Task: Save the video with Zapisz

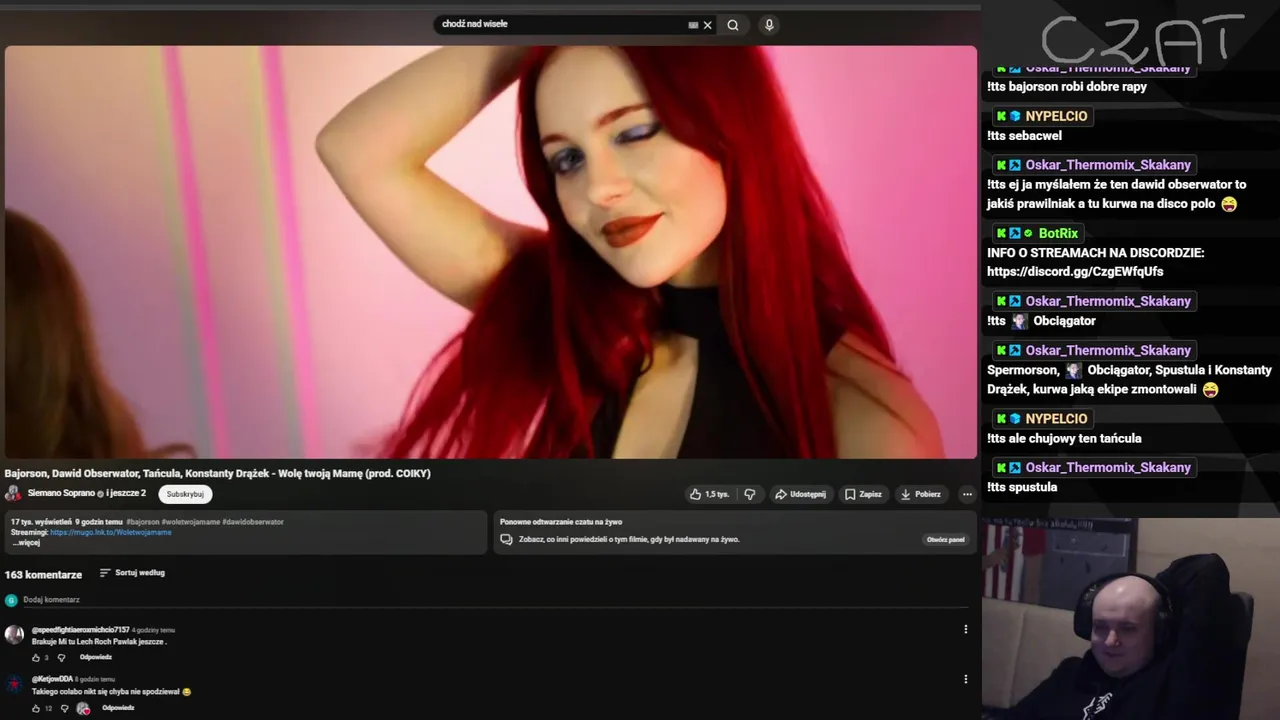Action: point(863,494)
